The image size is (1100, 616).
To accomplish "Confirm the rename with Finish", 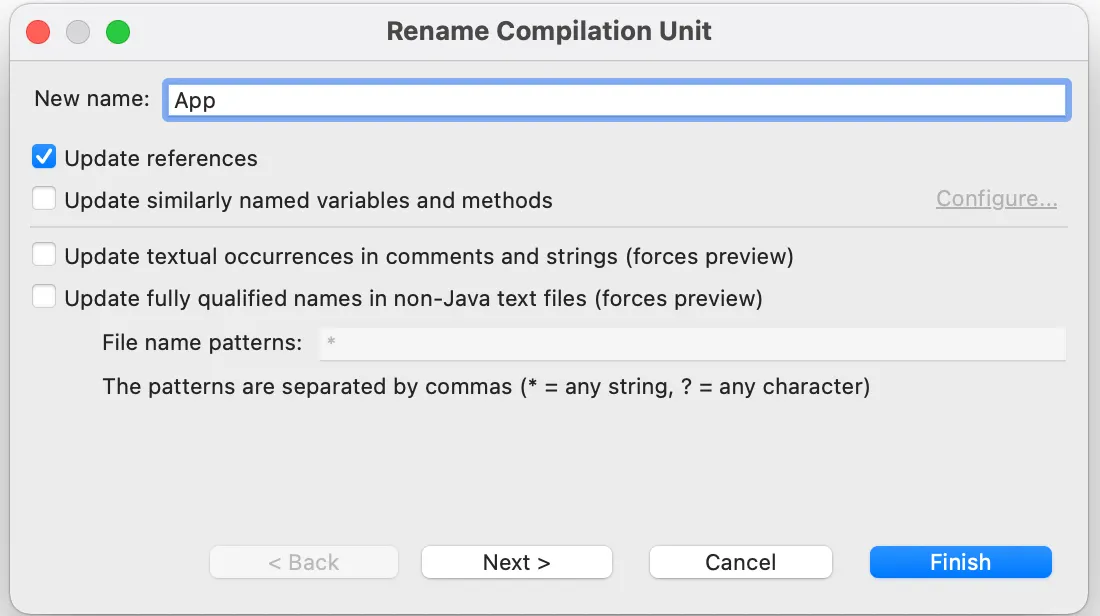I will [x=960, y=562].
